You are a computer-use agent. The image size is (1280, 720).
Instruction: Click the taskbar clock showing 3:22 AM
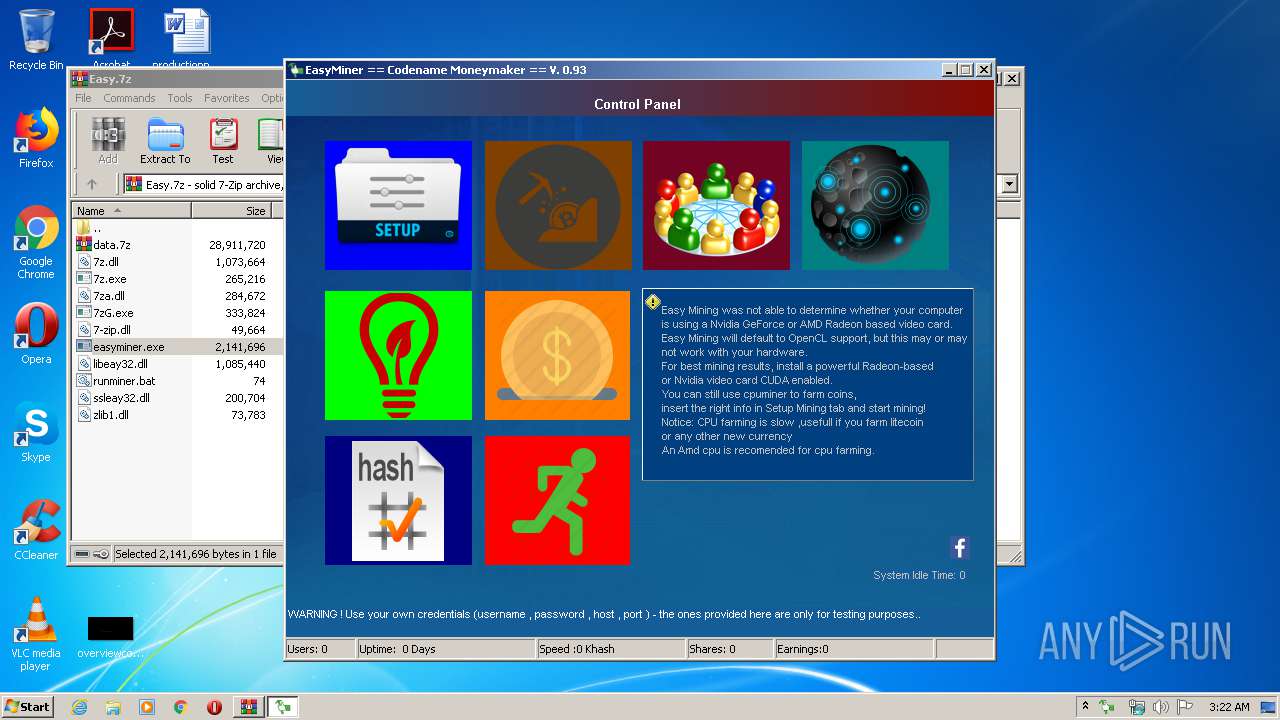point(1229,707)
